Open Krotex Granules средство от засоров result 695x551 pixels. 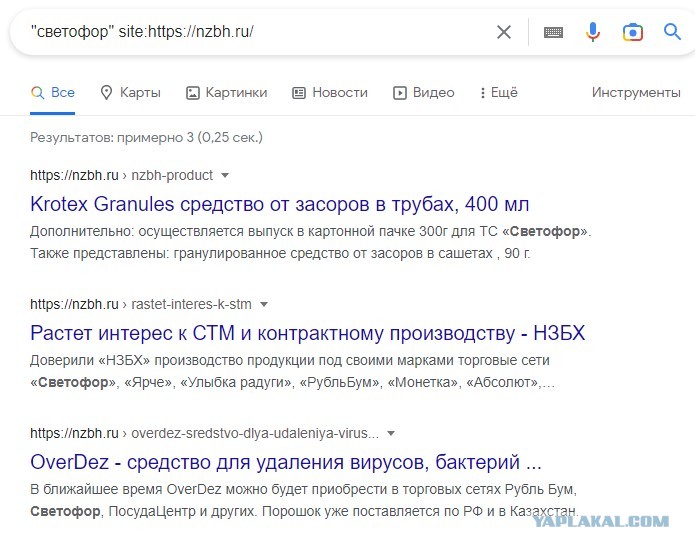[280, 204]
